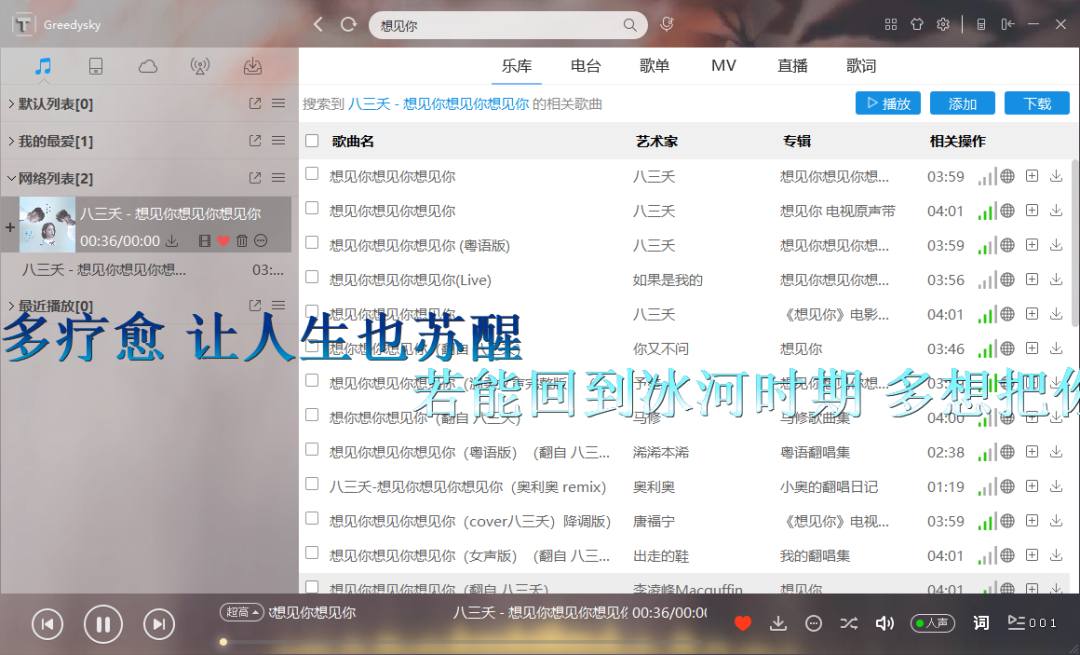Switch to the 电台 tab
Image resolution: width=1080 pixels, height=655 pixels.
click(x=585, y=66)
